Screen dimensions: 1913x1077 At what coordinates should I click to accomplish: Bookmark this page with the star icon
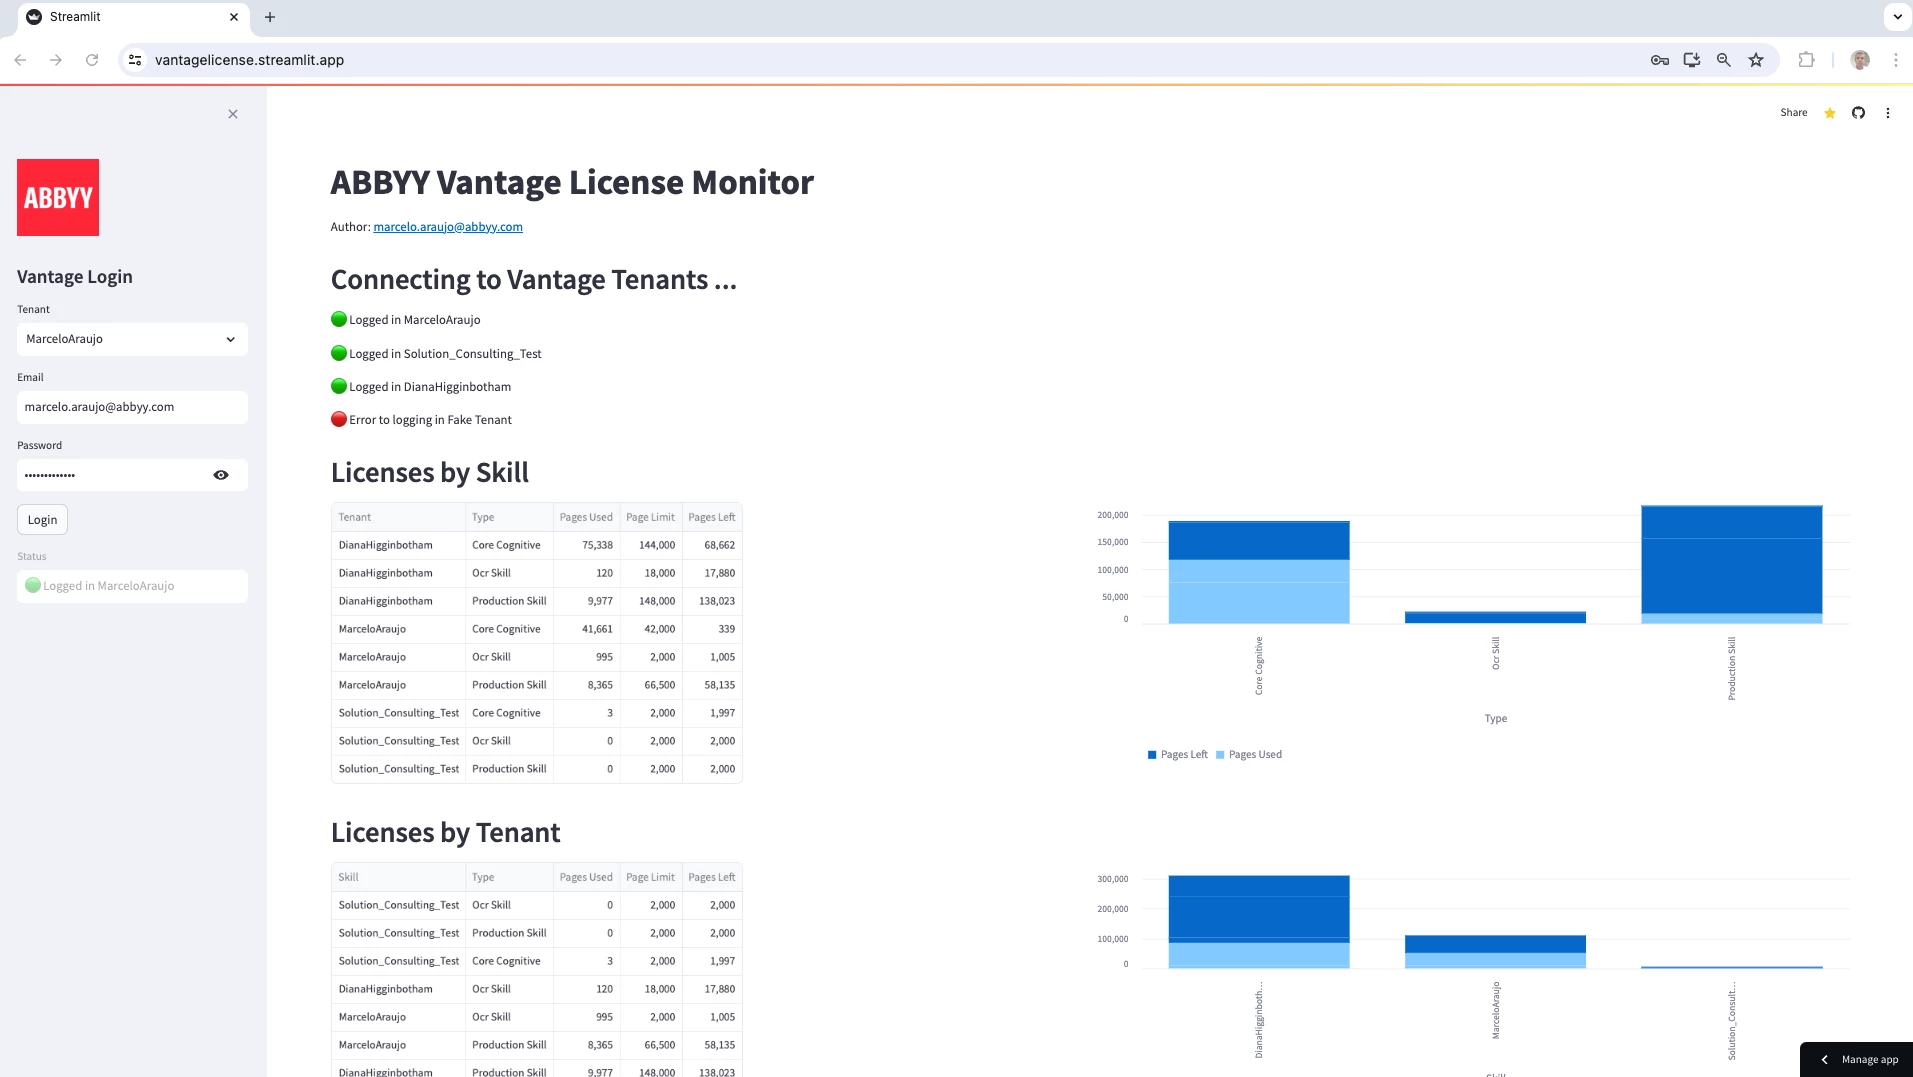pos(1756,60)
